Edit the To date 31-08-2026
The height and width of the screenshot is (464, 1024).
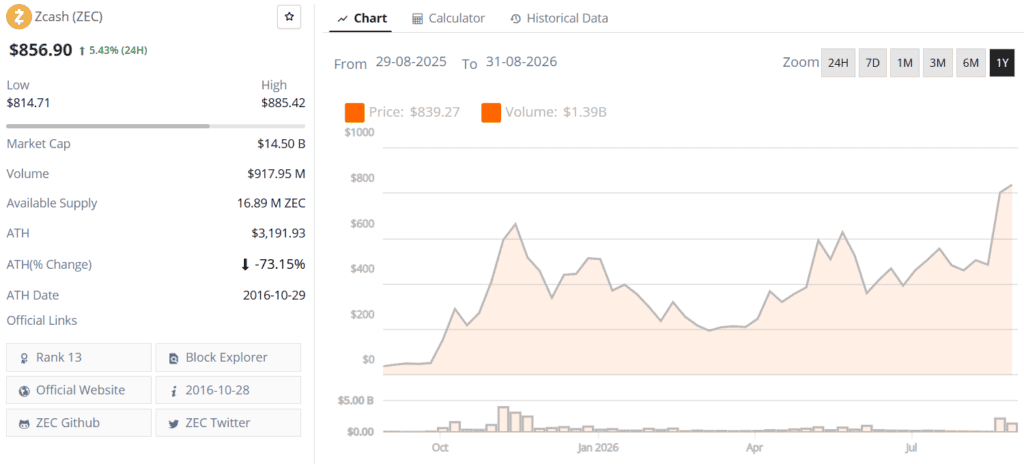point(521,62)
